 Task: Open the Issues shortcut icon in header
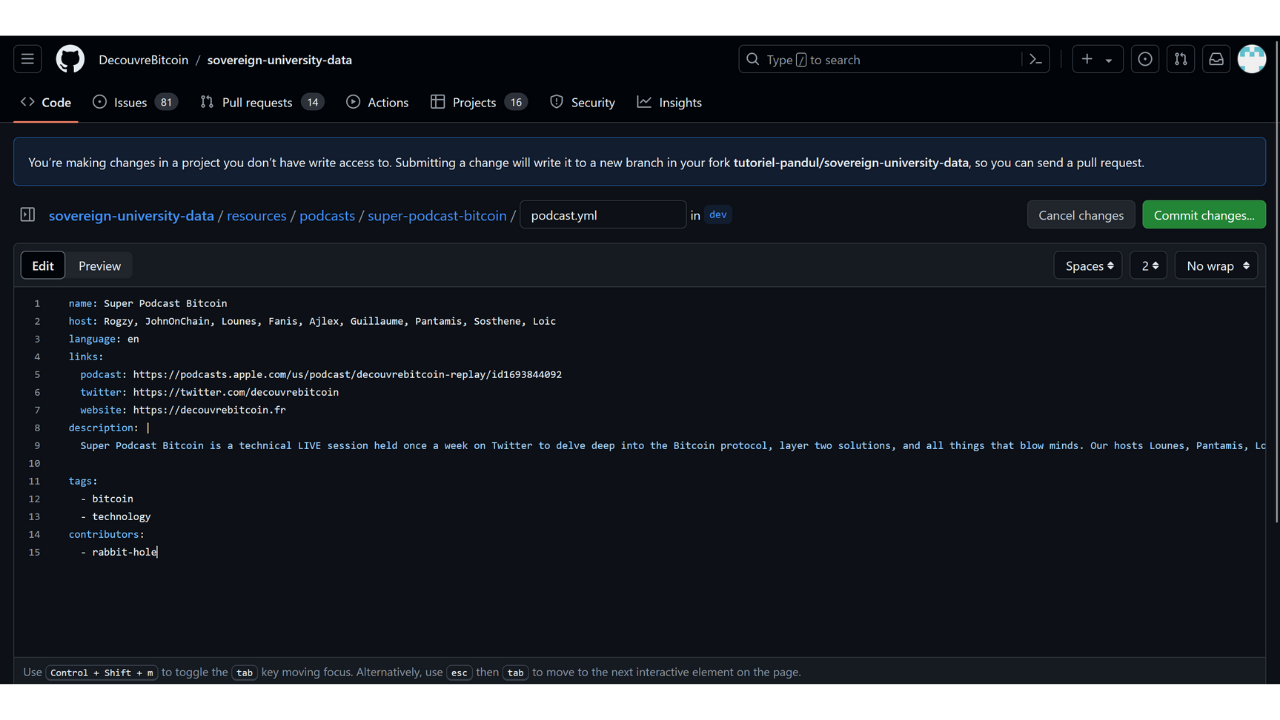click(x=1145, y=60)
